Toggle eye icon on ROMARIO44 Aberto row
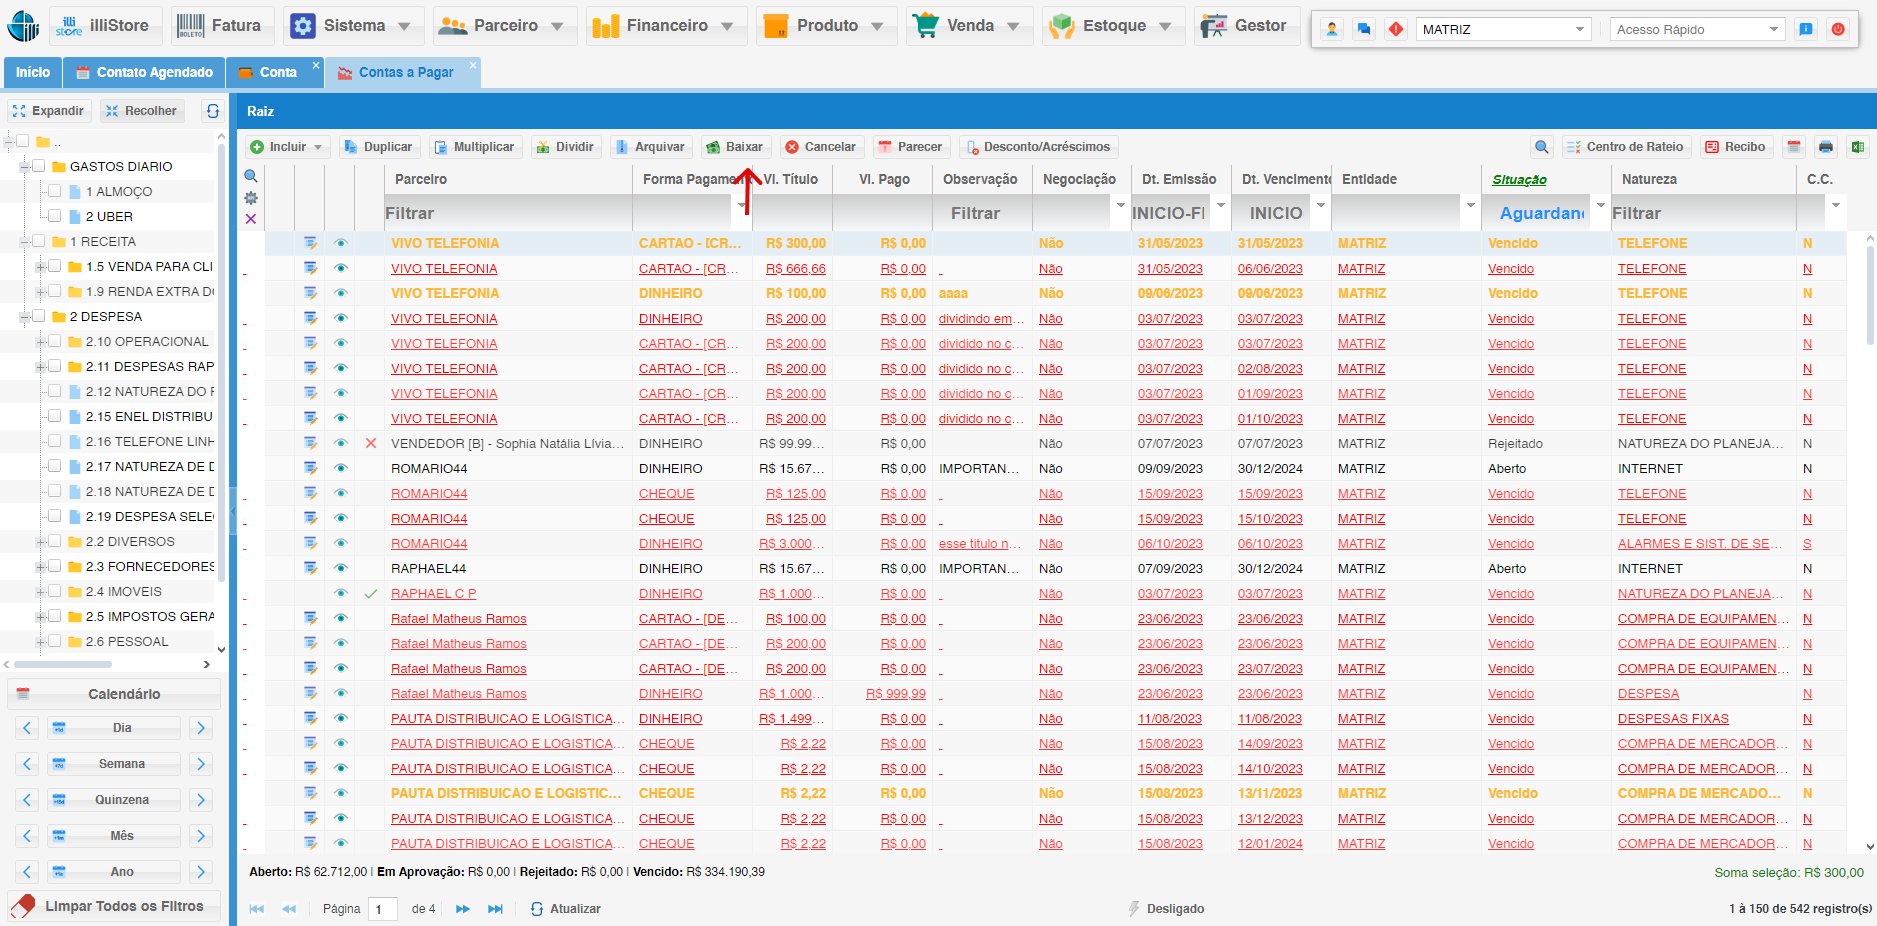Screen dimensions: 1877x926 pos(340,468)
